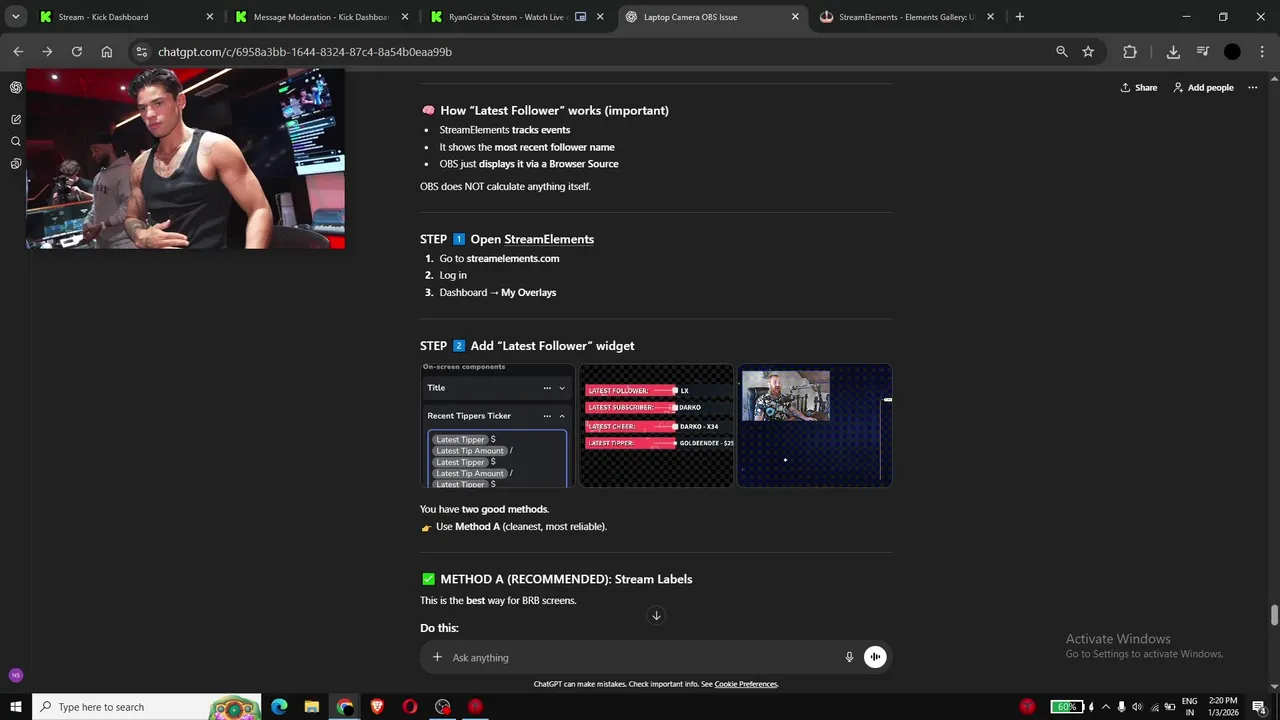Bookmark this page with the star icon
Image resolution: width=1280 pixels, height=720 pixels.
(1088, 52)
